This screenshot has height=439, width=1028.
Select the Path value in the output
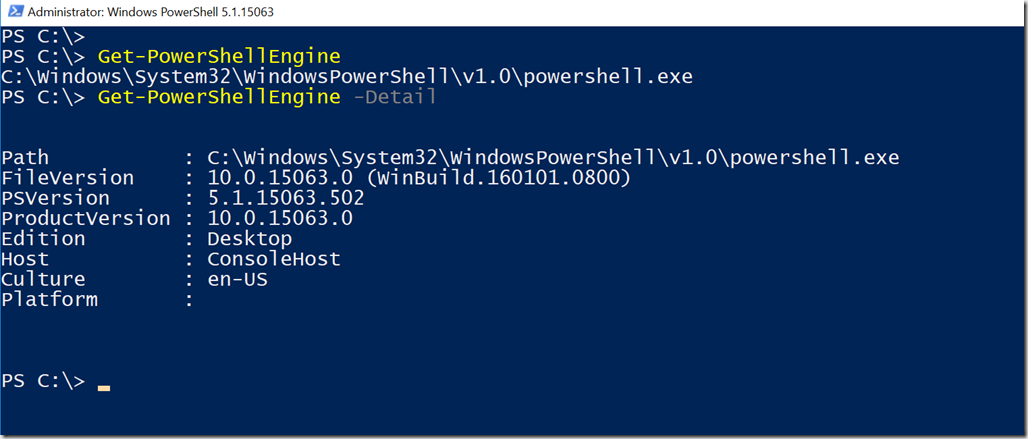point(553,158)
